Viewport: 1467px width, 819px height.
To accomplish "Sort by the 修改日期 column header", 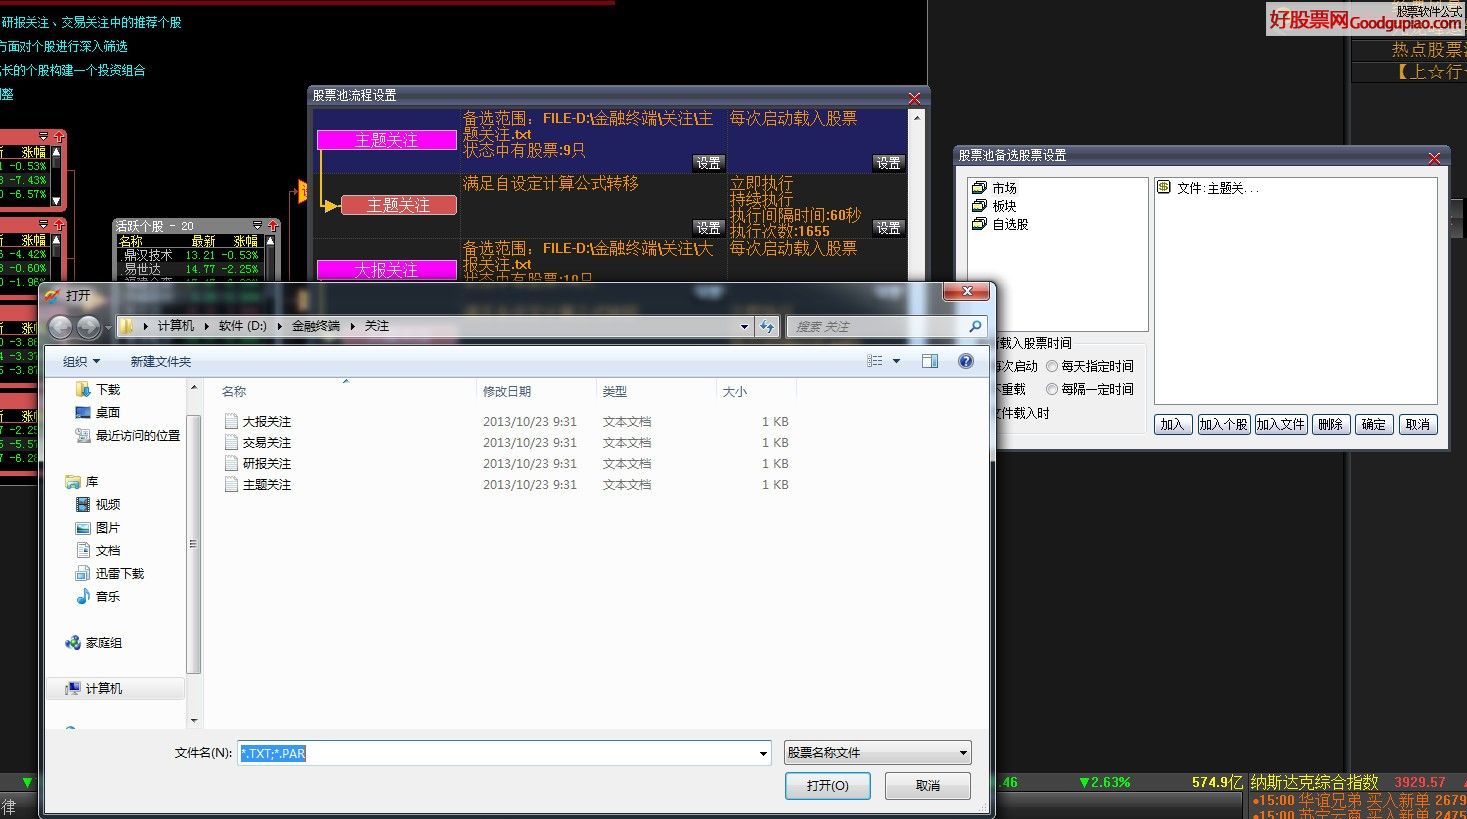I will (507, 391).
